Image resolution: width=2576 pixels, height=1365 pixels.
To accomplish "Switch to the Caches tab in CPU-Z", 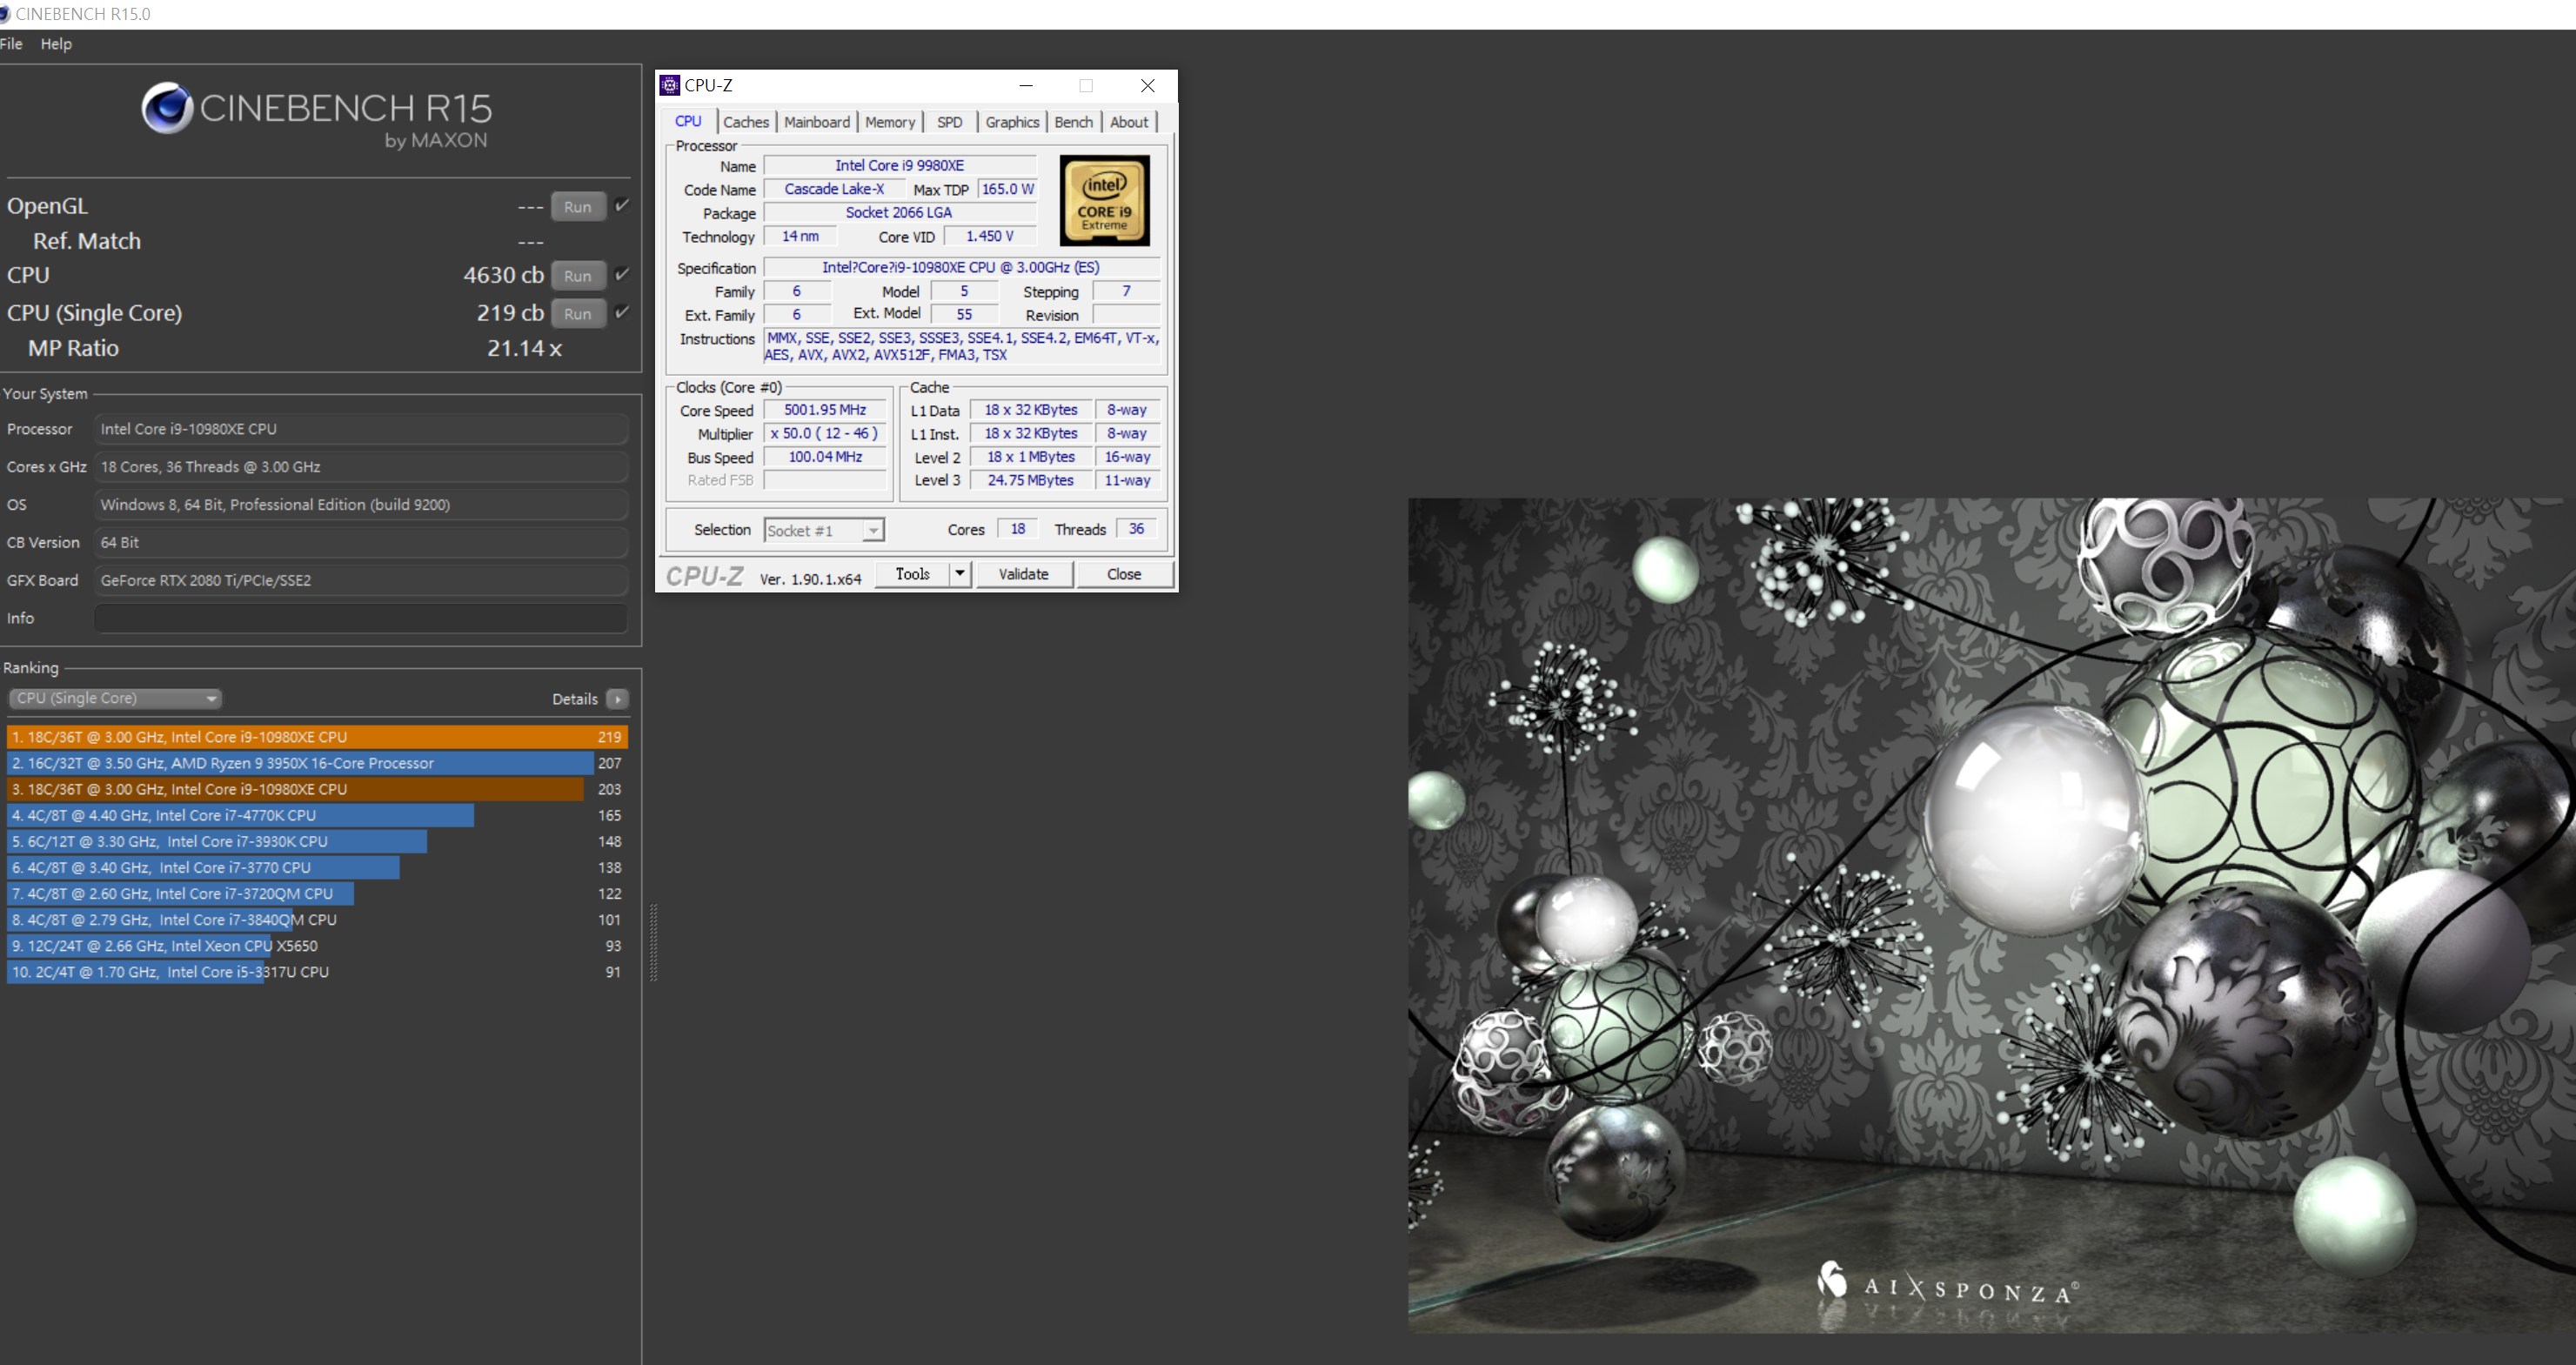I will pyautogui.click(x=746, y=122).
